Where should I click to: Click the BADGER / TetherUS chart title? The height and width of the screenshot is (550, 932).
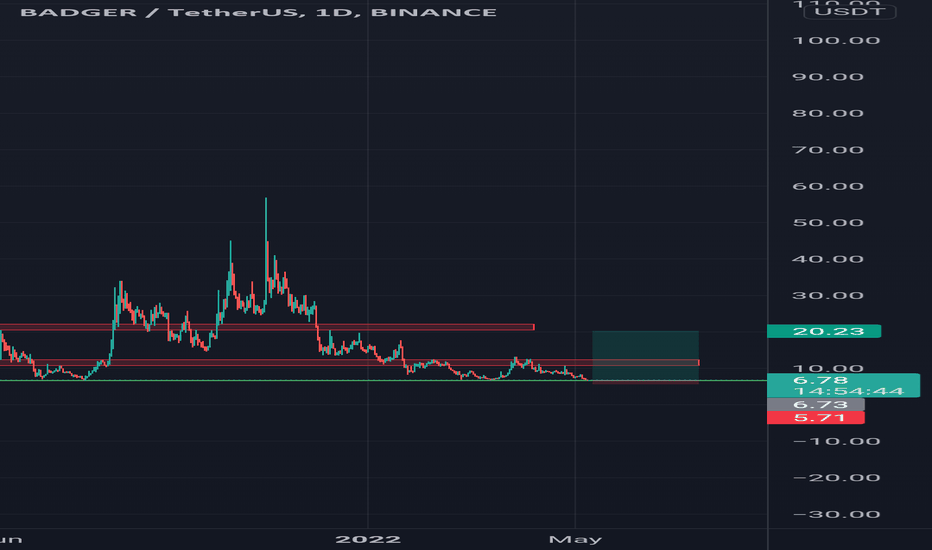coord(258,12)
